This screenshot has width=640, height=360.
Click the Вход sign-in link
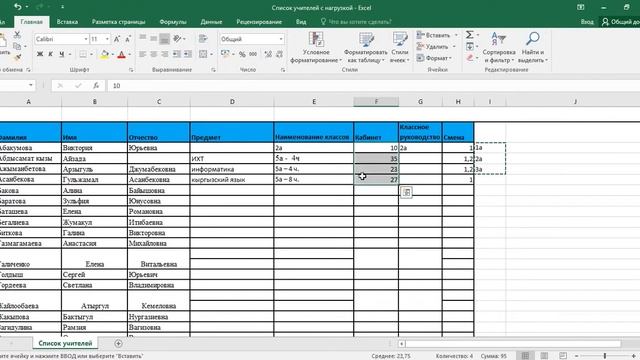point(587,22)
